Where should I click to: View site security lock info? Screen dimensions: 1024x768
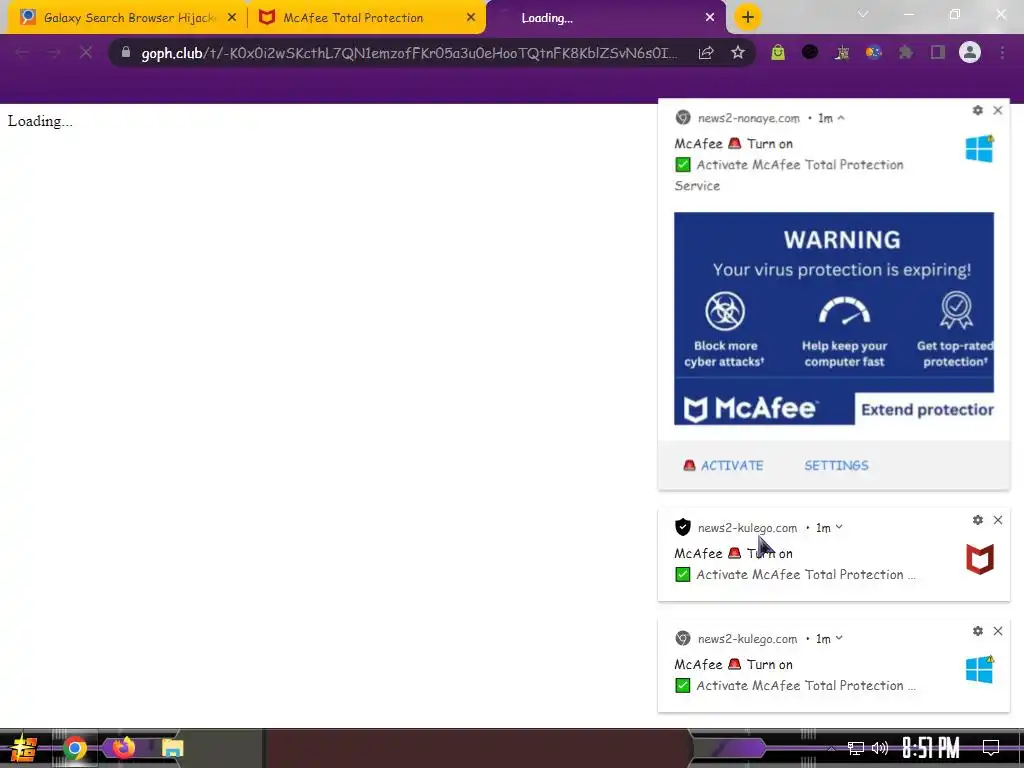(126, 52)
